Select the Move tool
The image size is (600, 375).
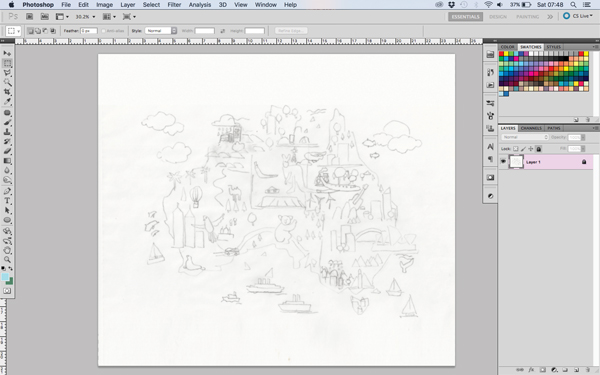pyautogui.click(x=7, y=54)
